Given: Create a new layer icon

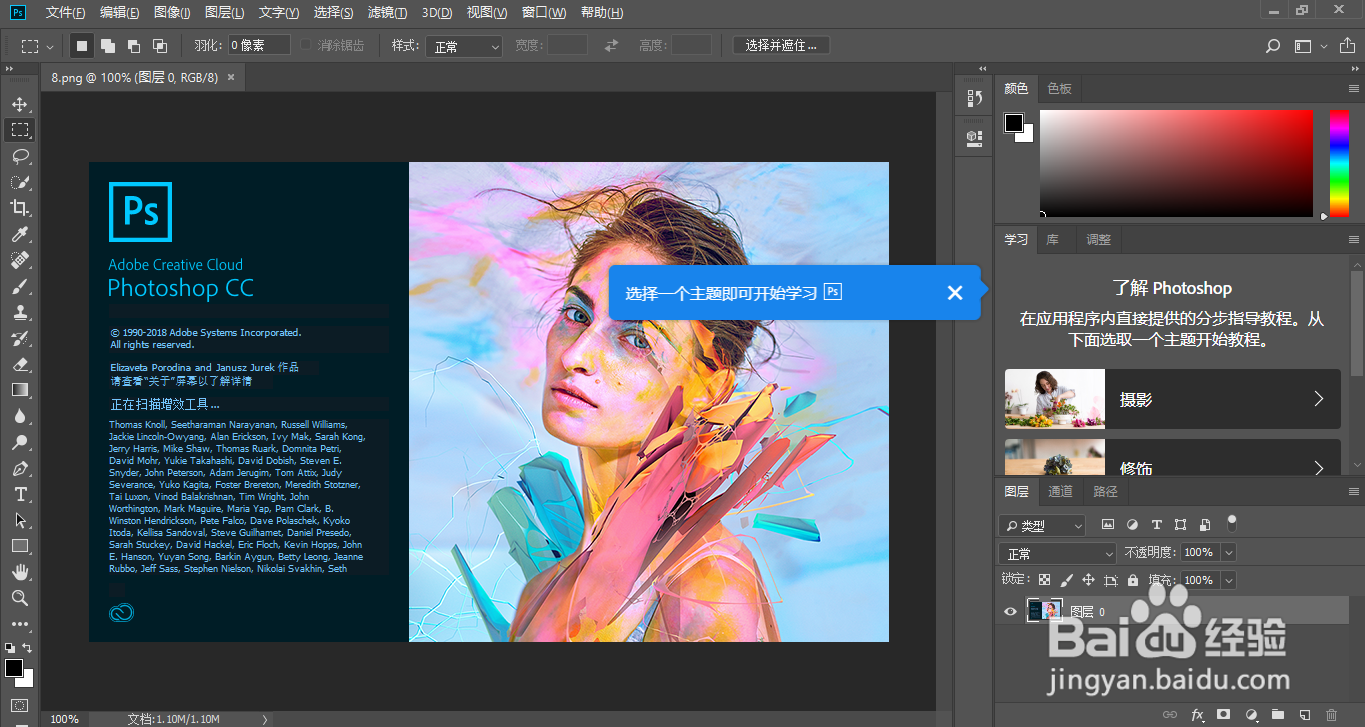Looking at the screenshot, I should click(x=1304, y=715).
